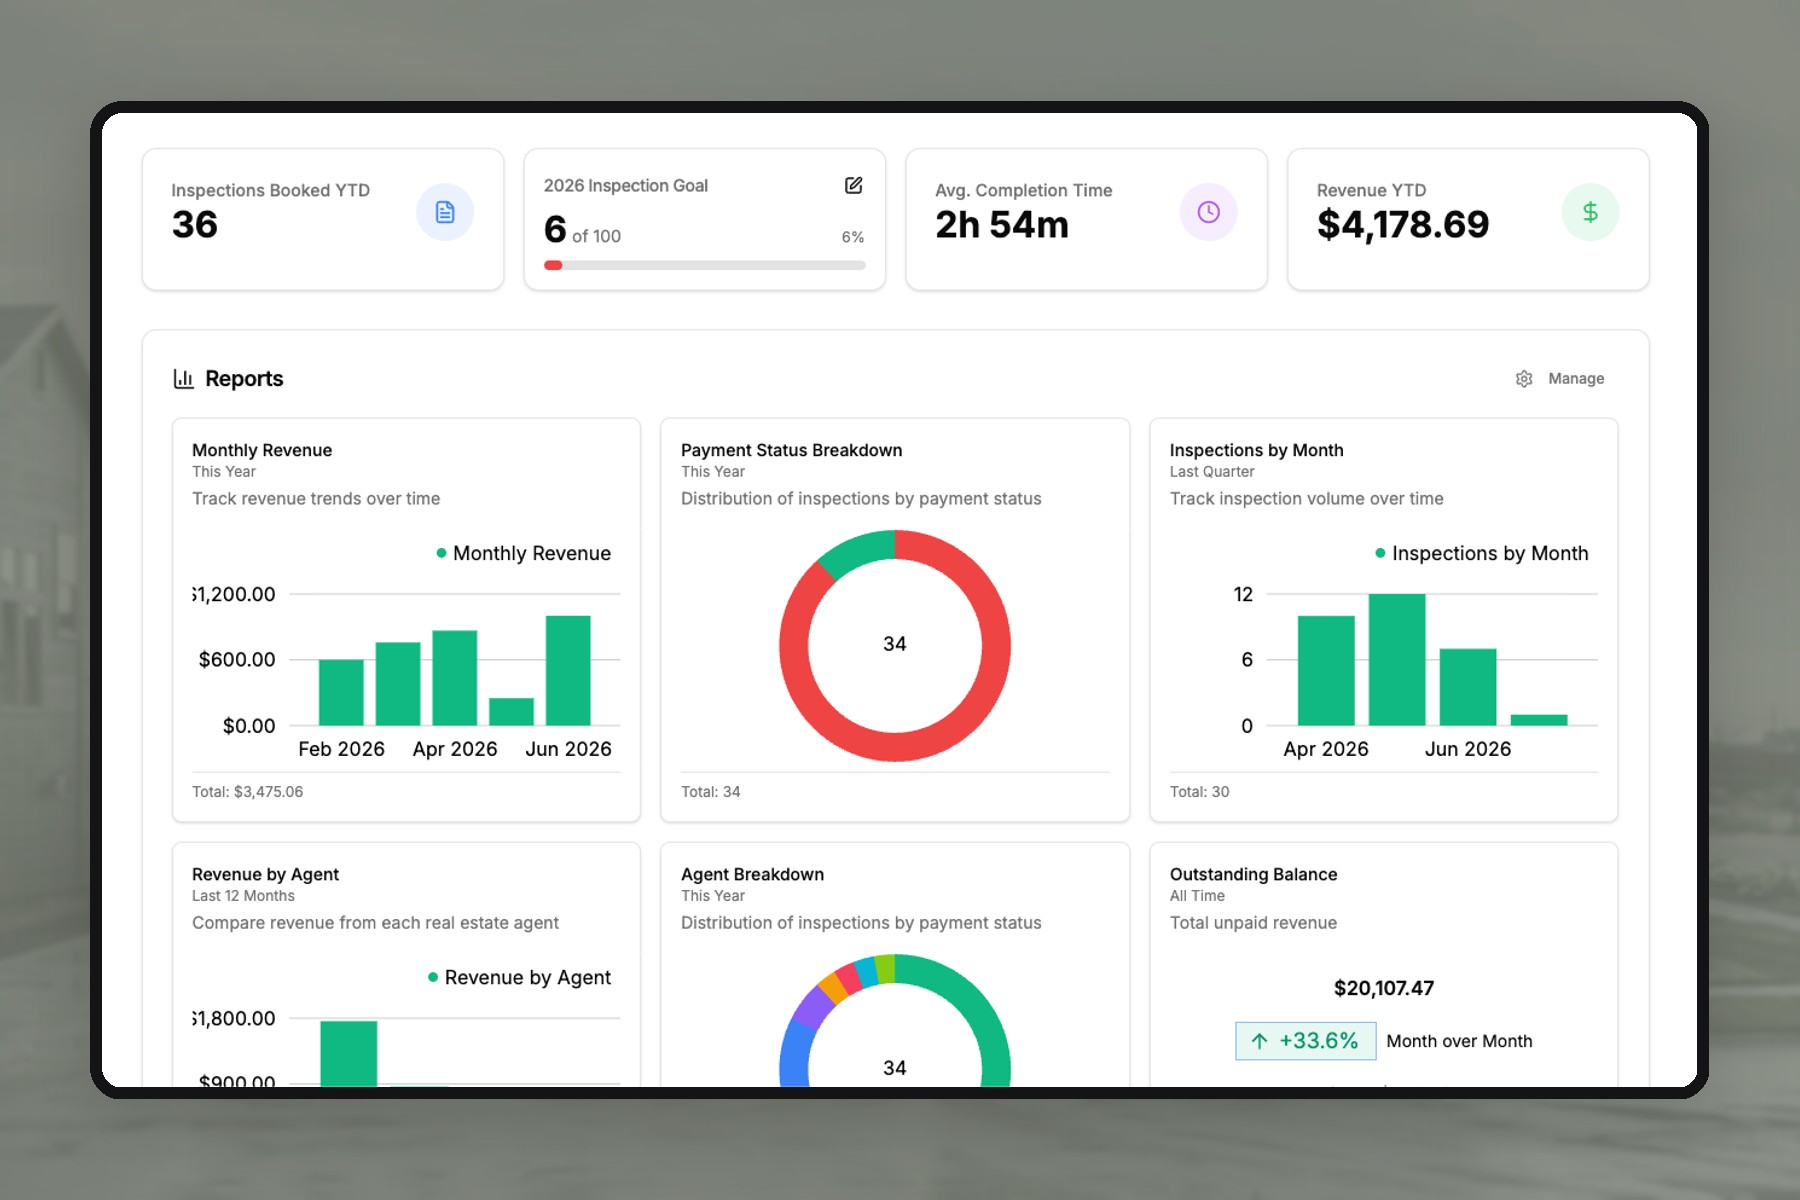Click the Revenue YTD dollar icon
Viewport: 1800px width, 1200px height.
point(1590,212)
